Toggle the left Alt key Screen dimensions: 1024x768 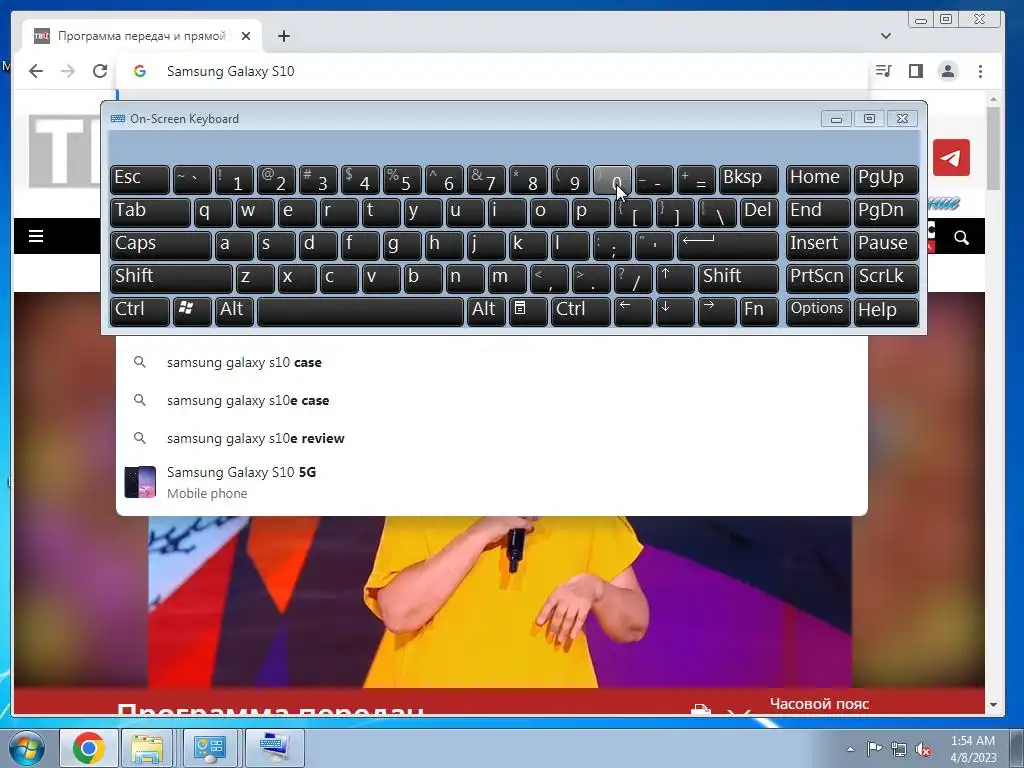[234, 311]
